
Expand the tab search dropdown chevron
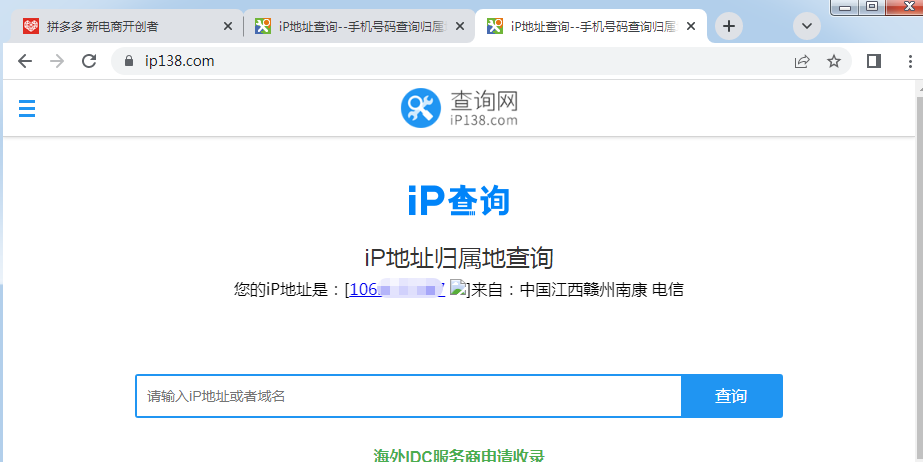pyautogui.click(x=807, y=26)
